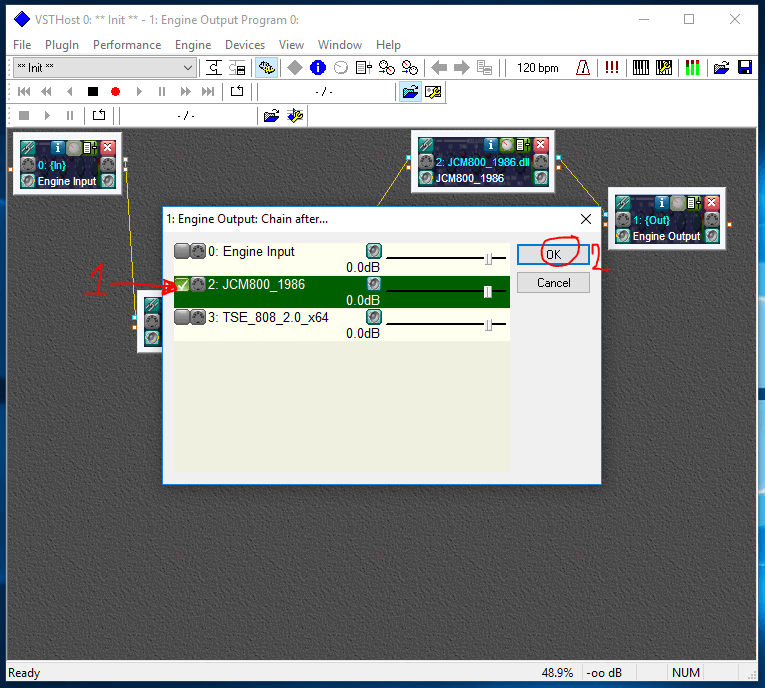Click the player open file folder icon
This screenshot has height=688, width=765.
pyautogui.click(x=410, y=92)
